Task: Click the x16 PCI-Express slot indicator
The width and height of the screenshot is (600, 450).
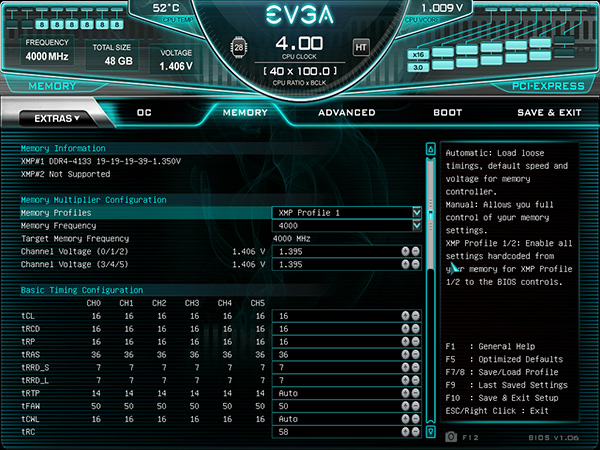Action: tap(418, 55)
